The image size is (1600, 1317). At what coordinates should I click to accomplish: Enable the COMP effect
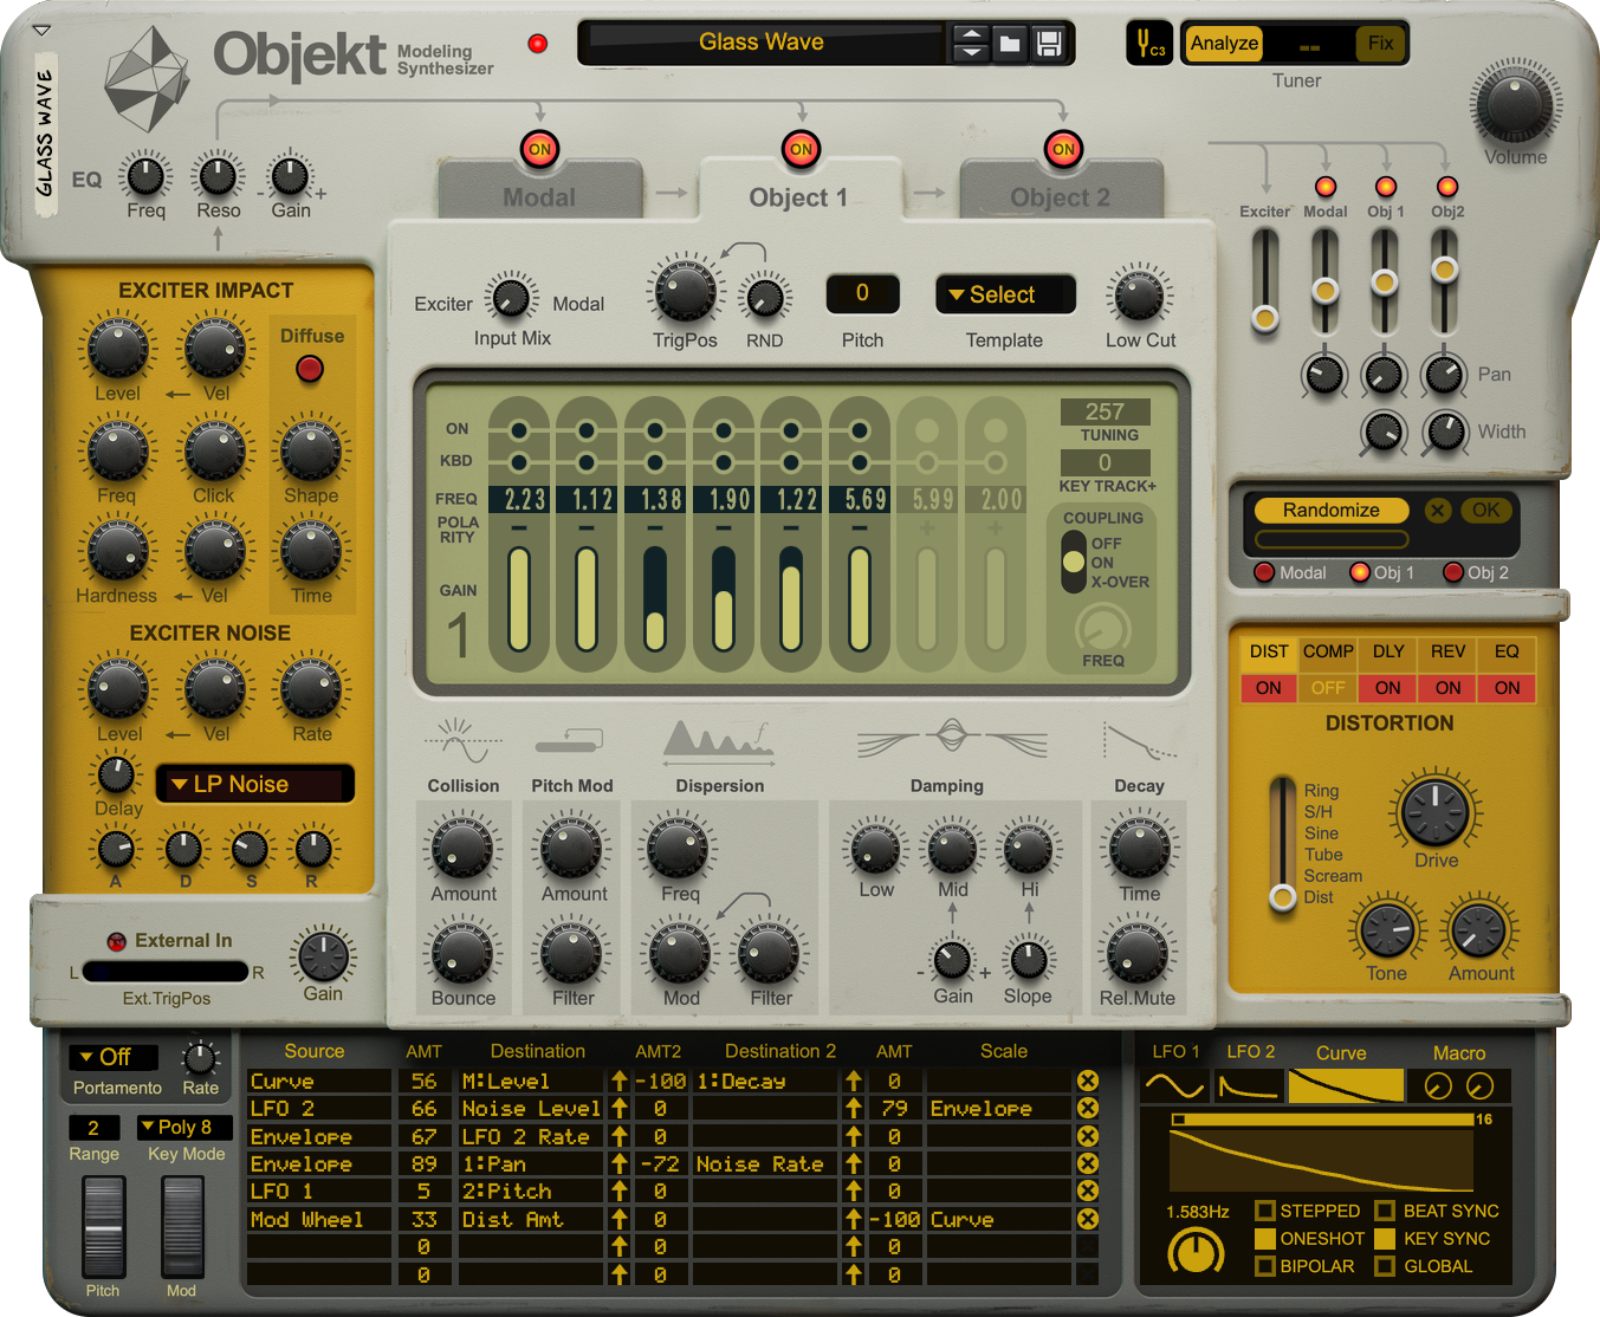click(x=1327, y=687)
